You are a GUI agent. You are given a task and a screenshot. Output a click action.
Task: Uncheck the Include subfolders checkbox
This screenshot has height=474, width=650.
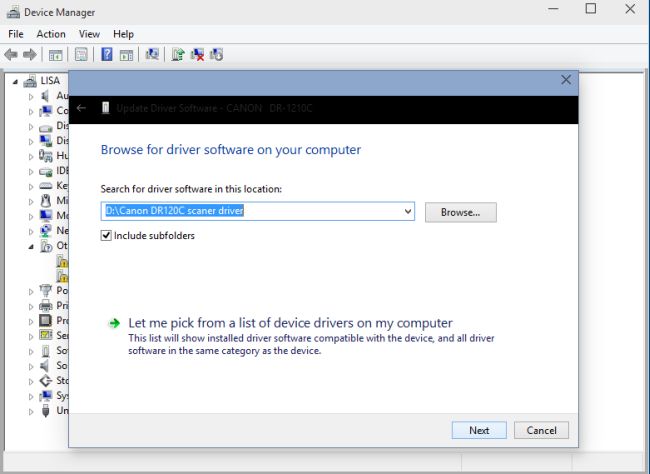106,236
